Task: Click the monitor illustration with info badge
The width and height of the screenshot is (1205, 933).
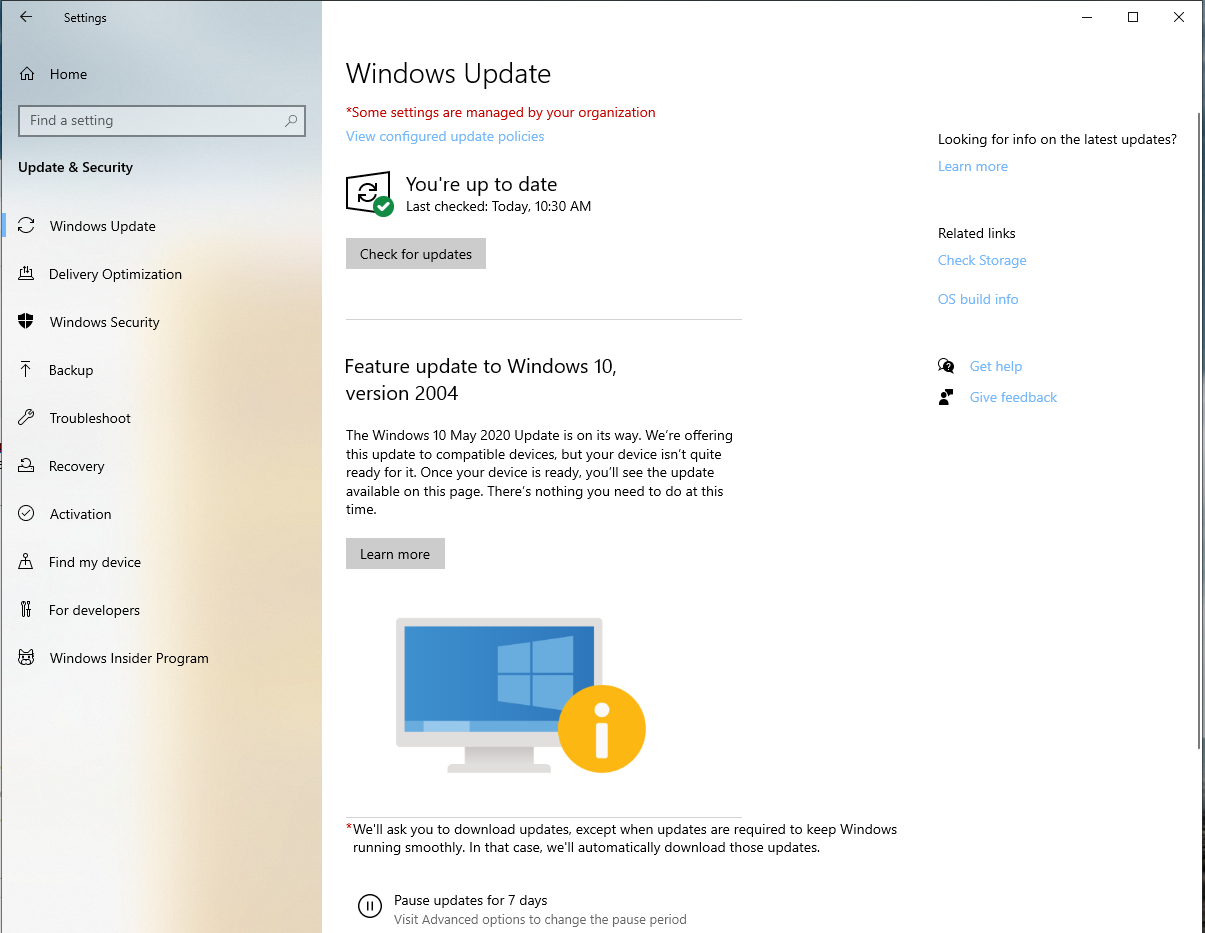Action: click(520, 696)
